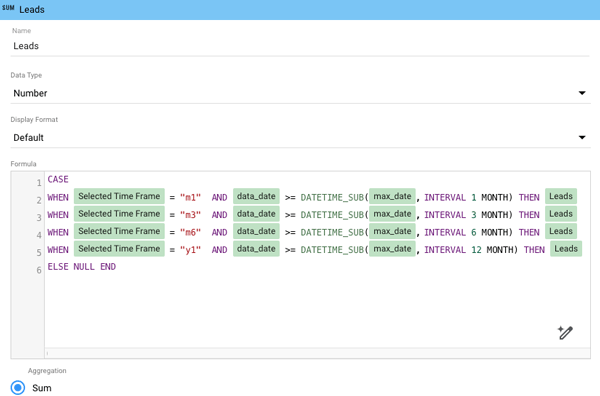
Task: Click line number 1 in the formula gutter
Action: pyautogui.click(x=39, y=183)
